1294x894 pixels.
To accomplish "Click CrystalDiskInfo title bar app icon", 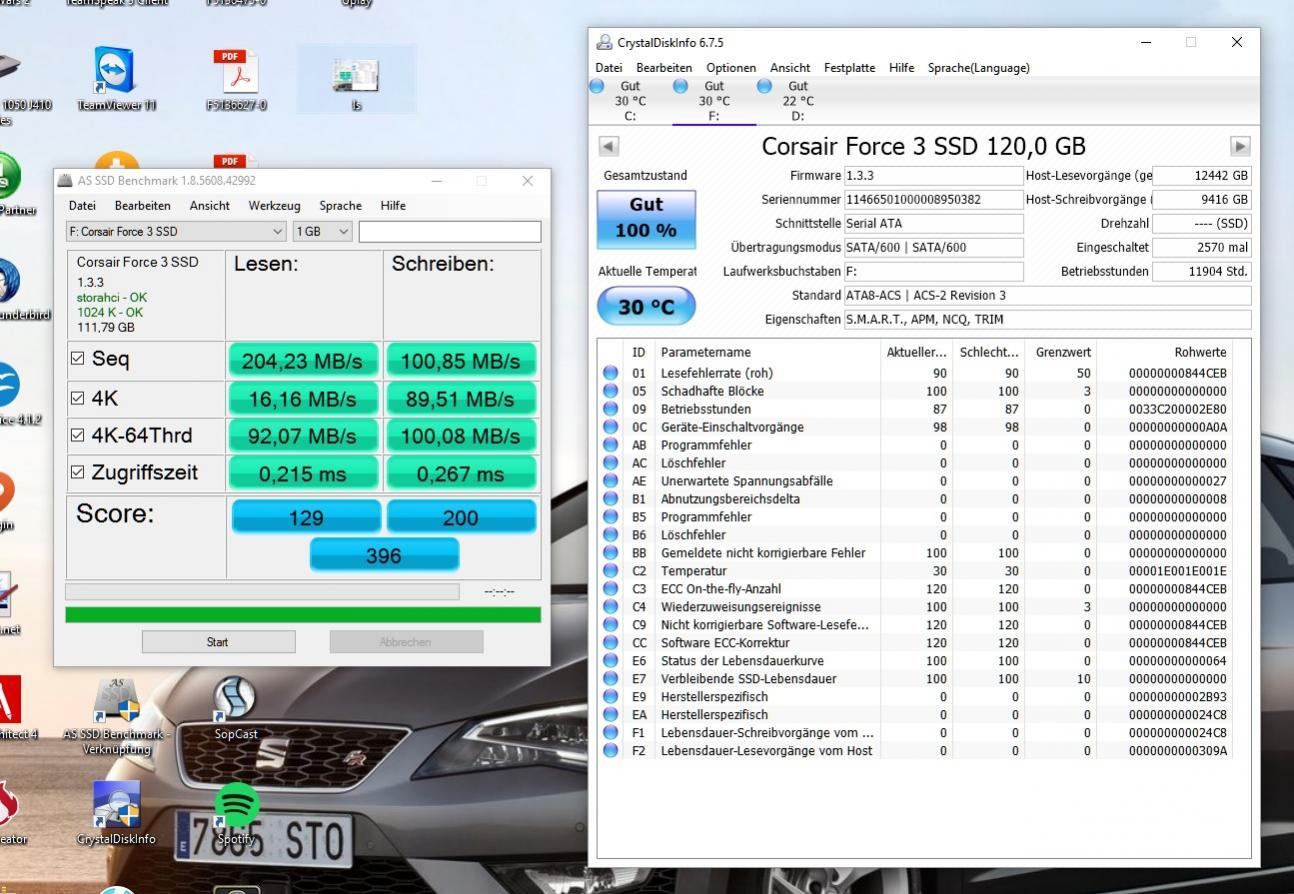I will point(604,43).
